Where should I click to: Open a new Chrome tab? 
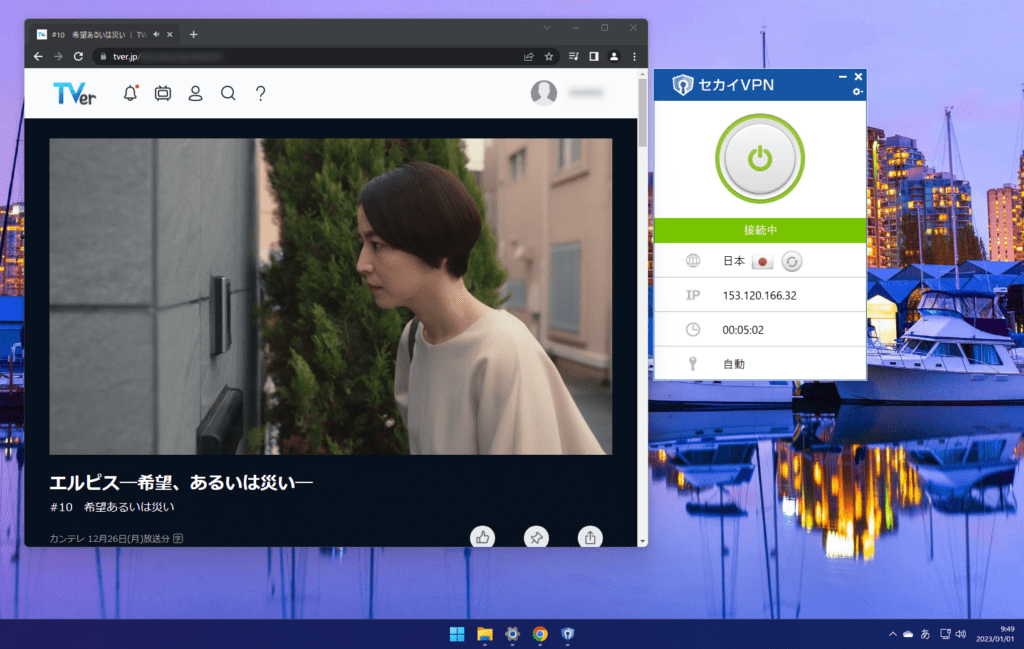(193, 35)
